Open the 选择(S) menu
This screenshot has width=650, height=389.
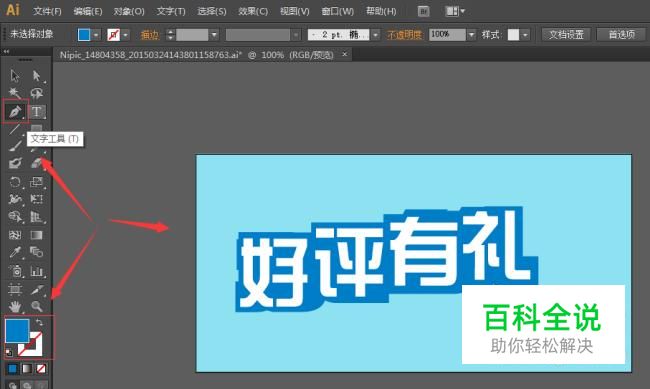(x=212, y=11)
